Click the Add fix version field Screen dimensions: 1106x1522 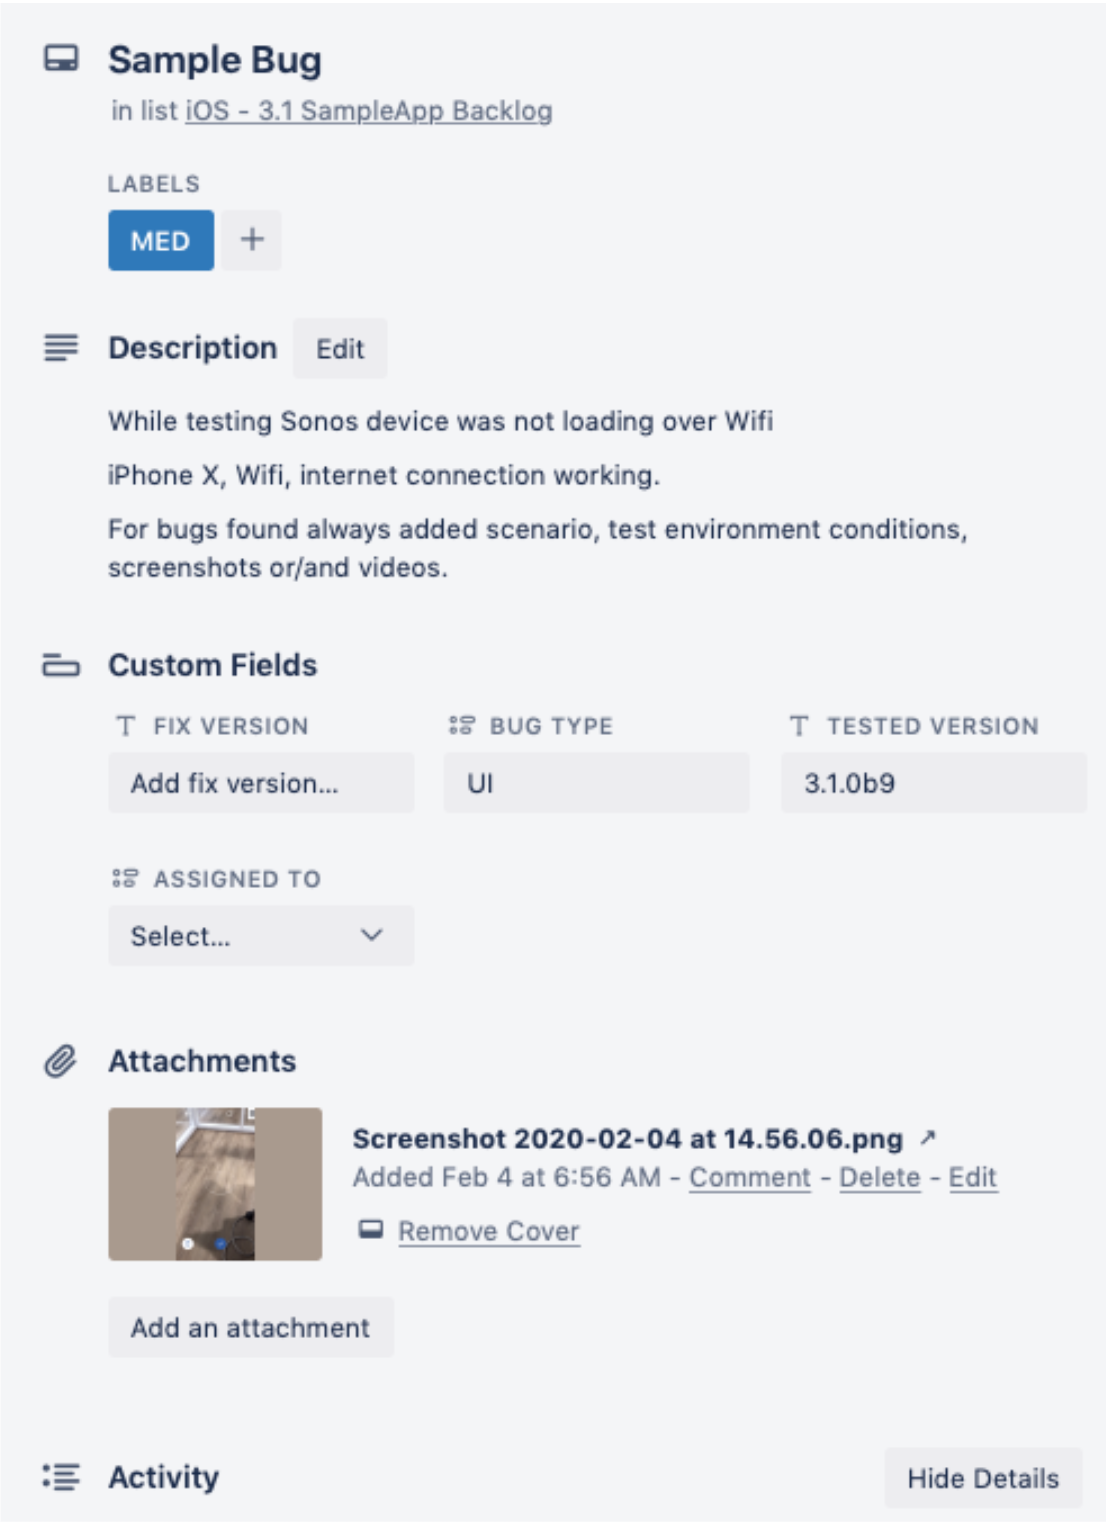click(260, 783)
